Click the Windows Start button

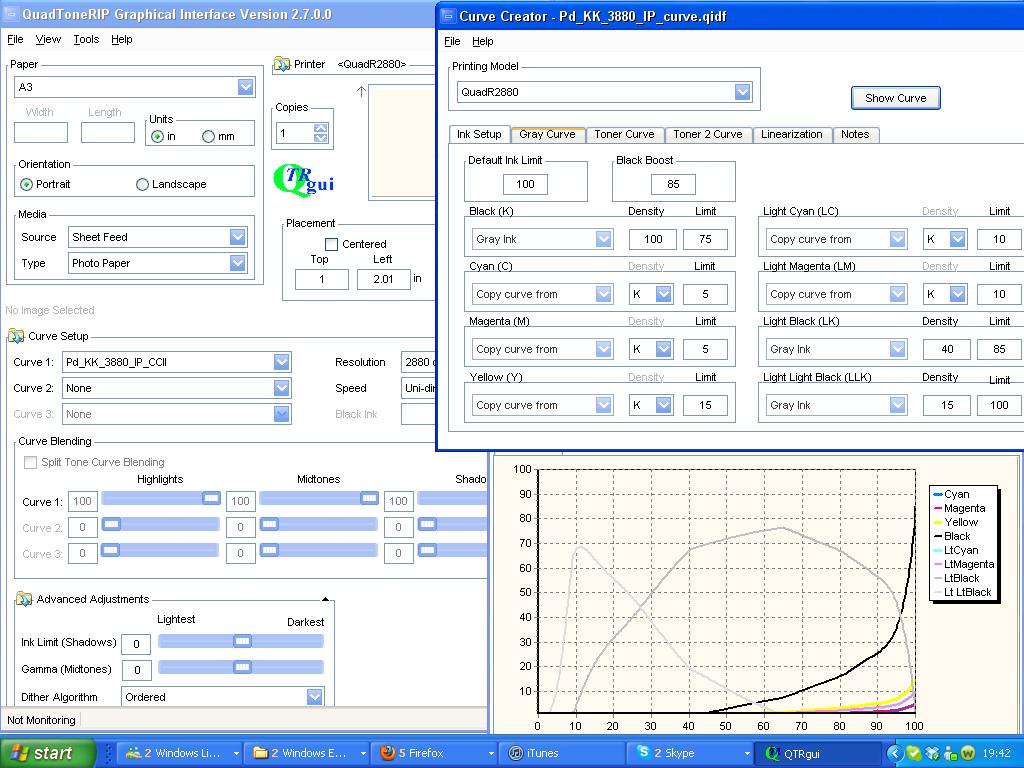tap(47, 753)
